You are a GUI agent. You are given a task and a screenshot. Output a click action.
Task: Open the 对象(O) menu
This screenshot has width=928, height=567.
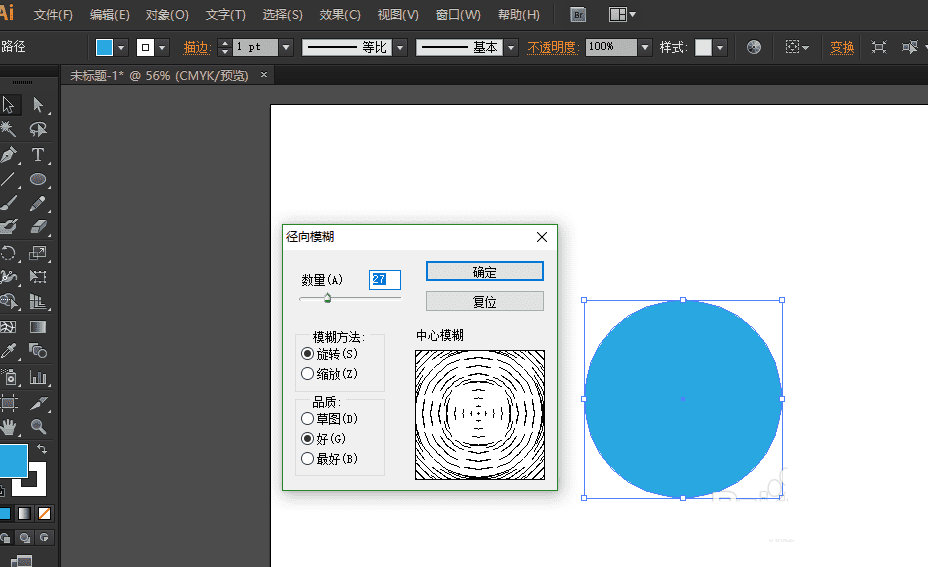(x=167, y=15)
